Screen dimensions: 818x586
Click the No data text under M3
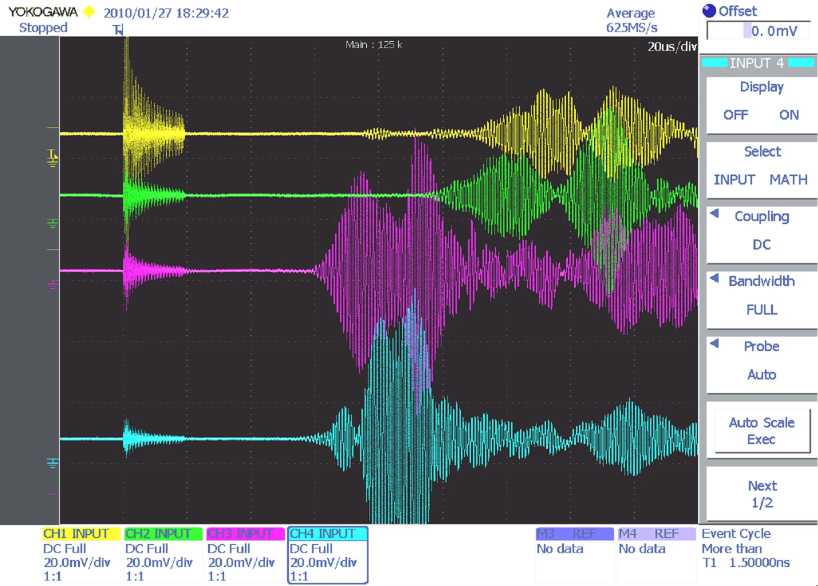click(x=560, y=548)
